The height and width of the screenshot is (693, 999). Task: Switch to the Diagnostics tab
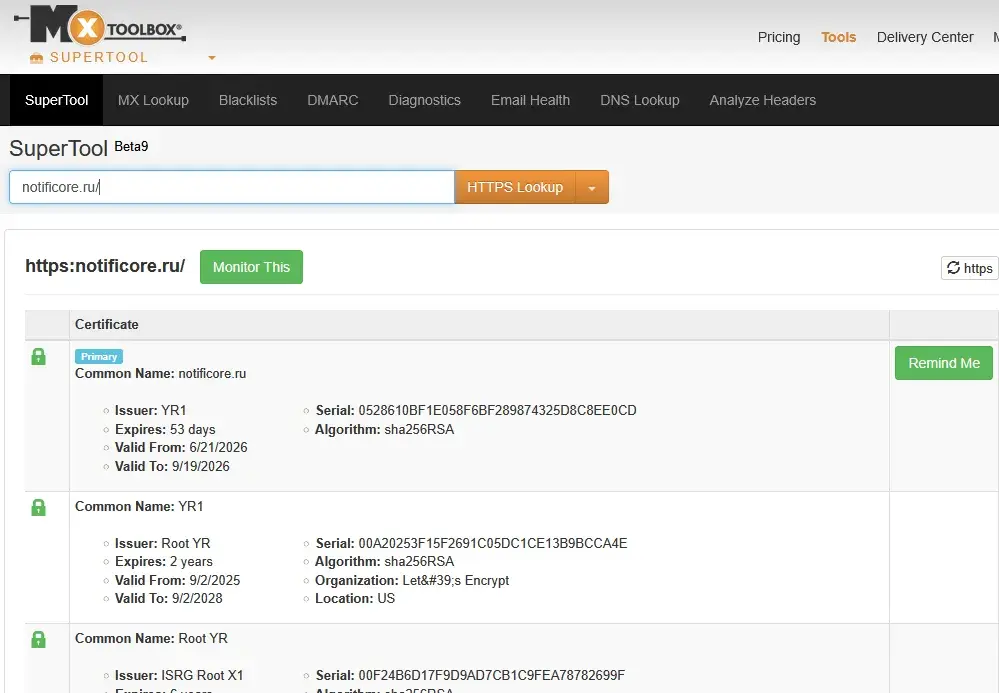click(424, 100)
